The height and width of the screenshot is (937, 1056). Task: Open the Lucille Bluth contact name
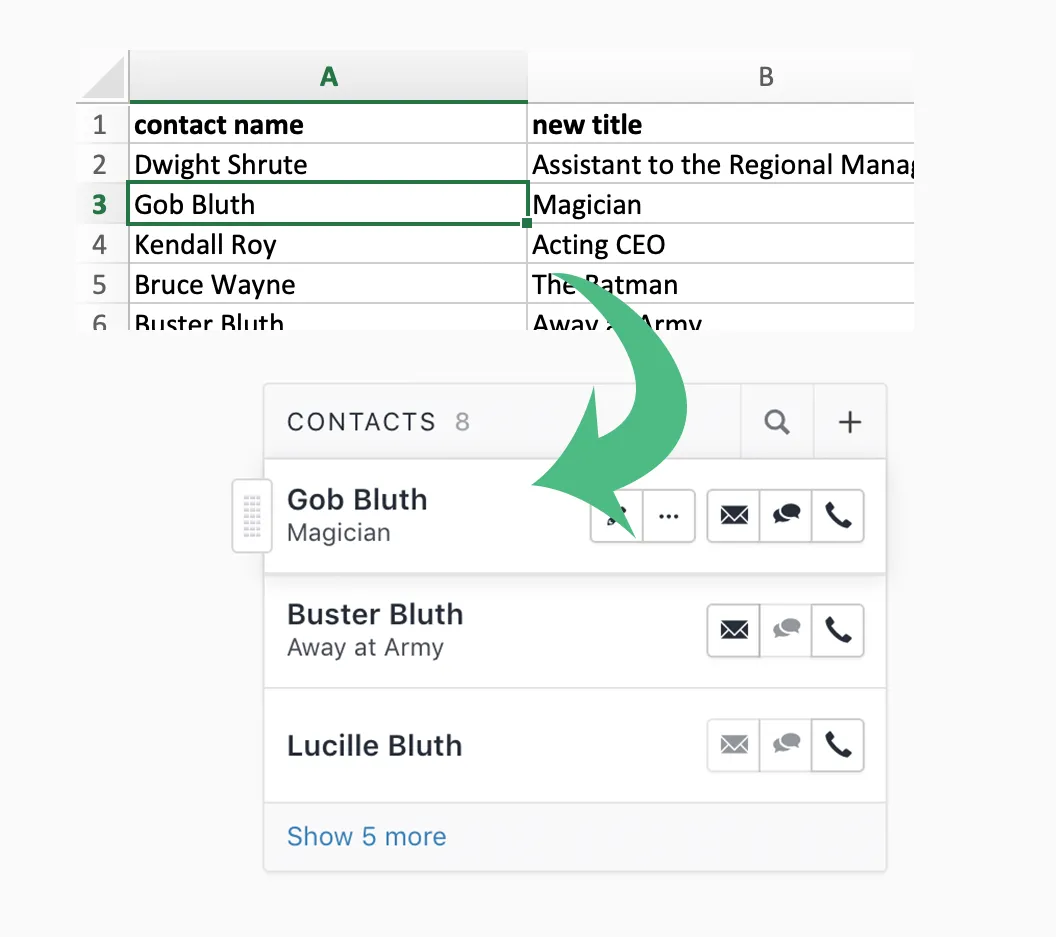(374, 746)
